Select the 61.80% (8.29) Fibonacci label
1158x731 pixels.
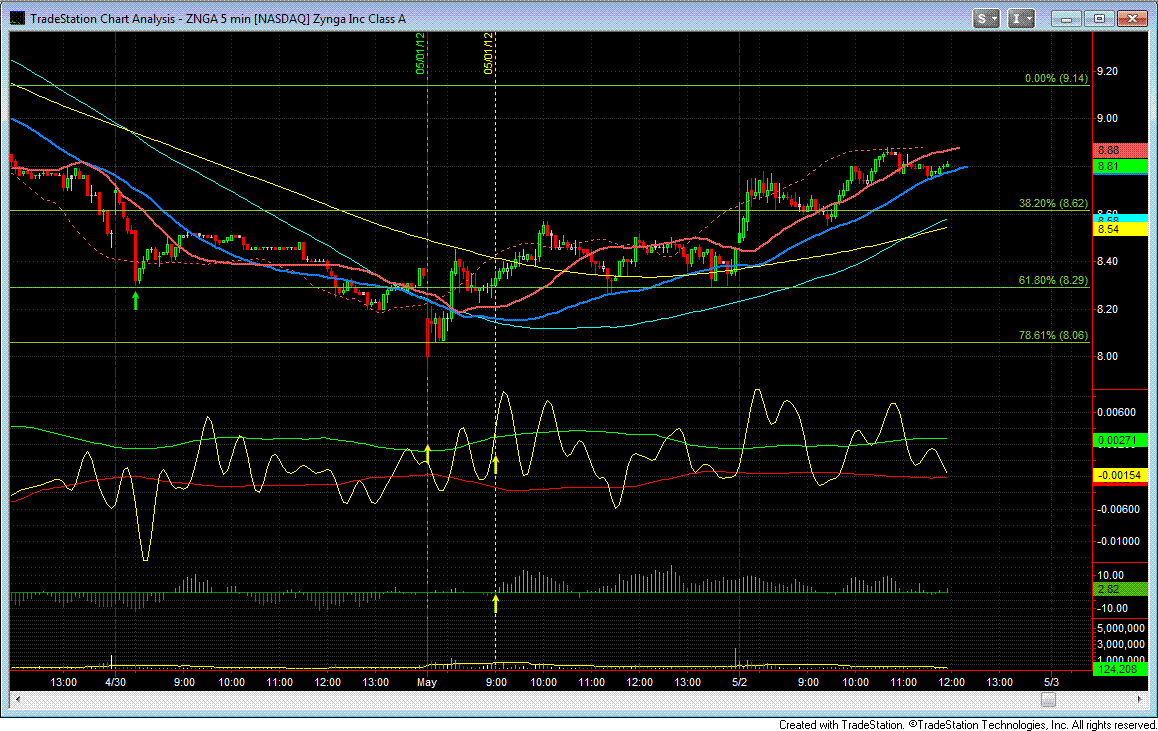[x=1053, y=281]
